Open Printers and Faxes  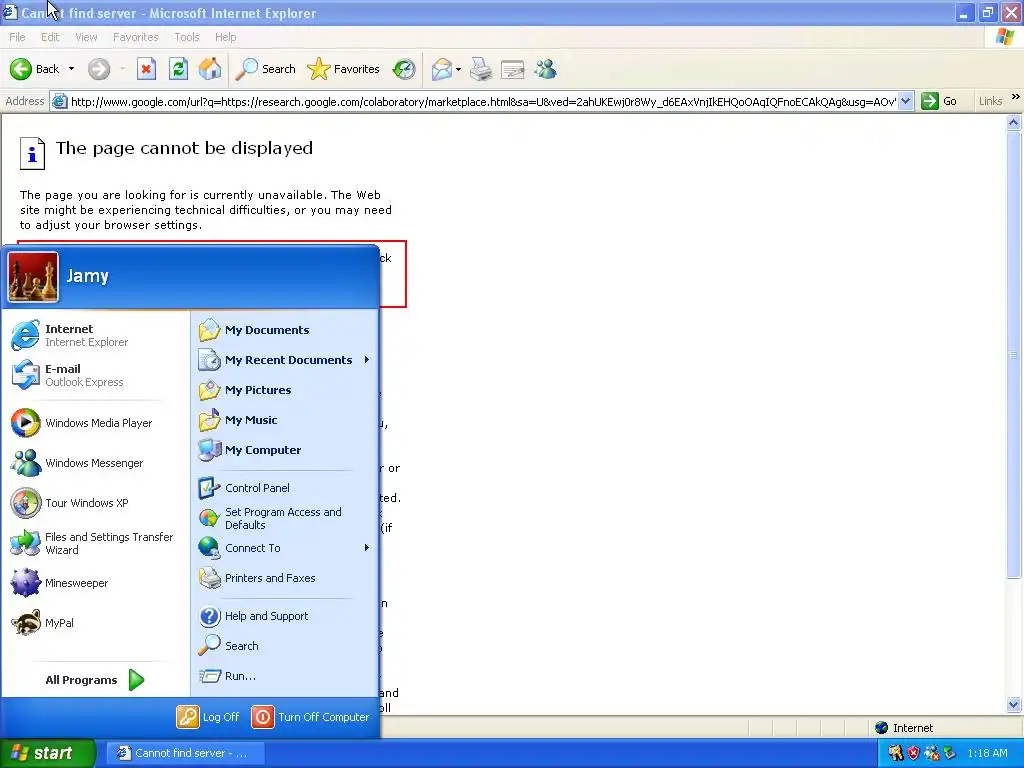pyautogui.click(x=257, y=578)
